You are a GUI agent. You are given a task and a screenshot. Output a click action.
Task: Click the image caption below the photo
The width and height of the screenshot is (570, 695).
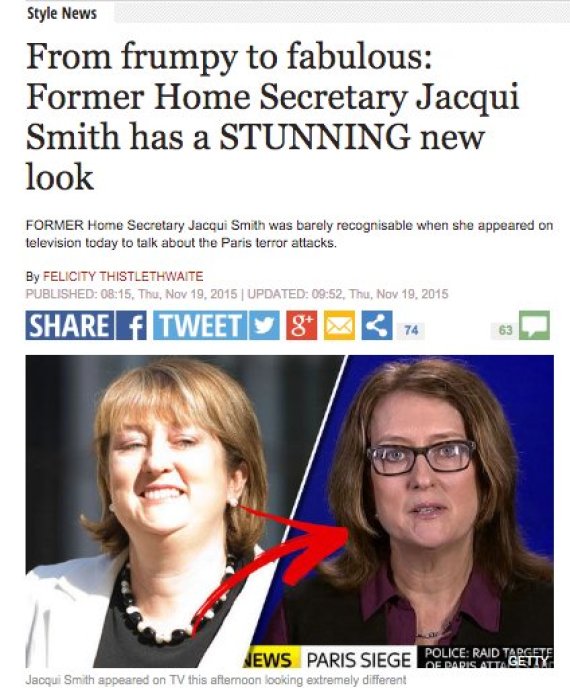click(215, 679)
